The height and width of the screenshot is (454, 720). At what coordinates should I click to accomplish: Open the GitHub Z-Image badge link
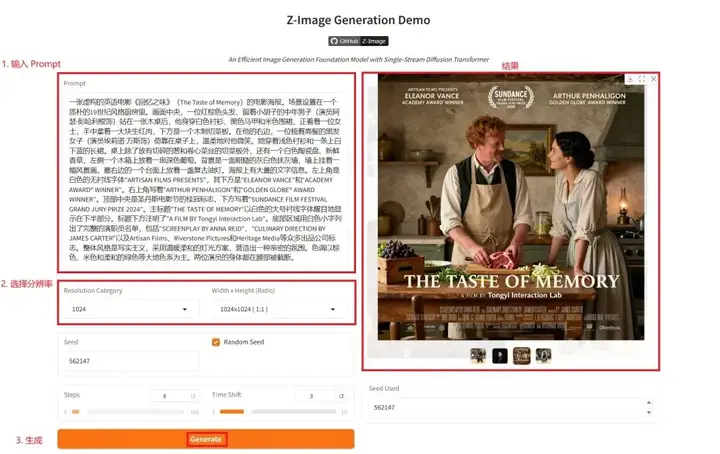[x=358, y=41]
